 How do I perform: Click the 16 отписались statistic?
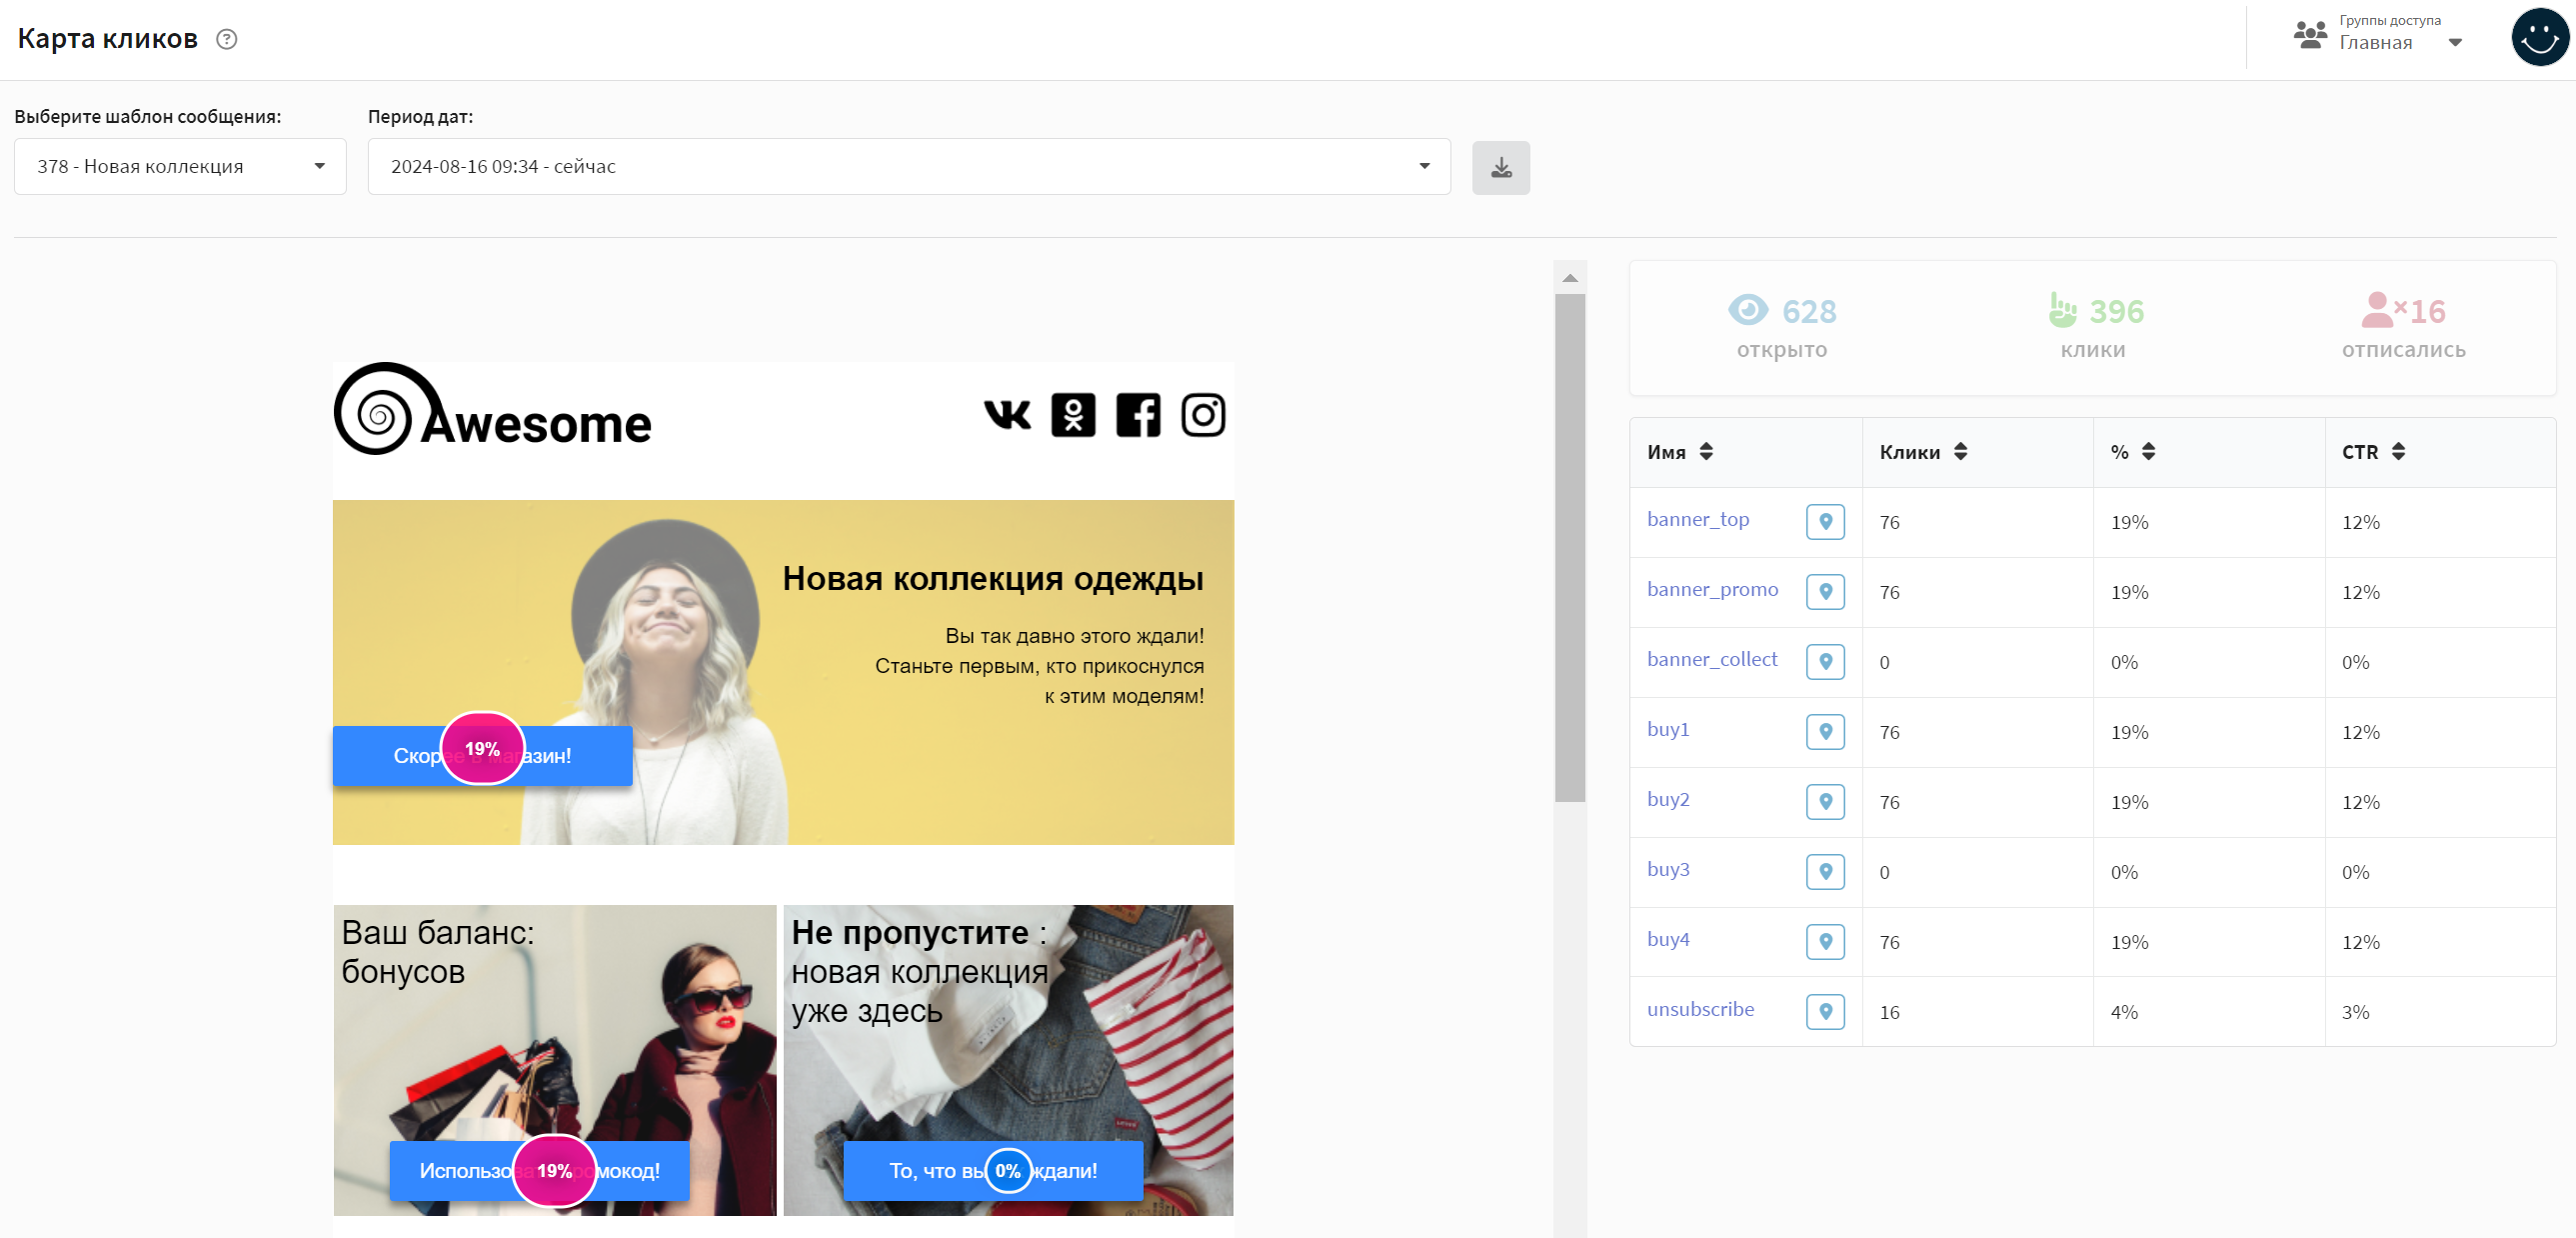click(x=2403, y=327)
